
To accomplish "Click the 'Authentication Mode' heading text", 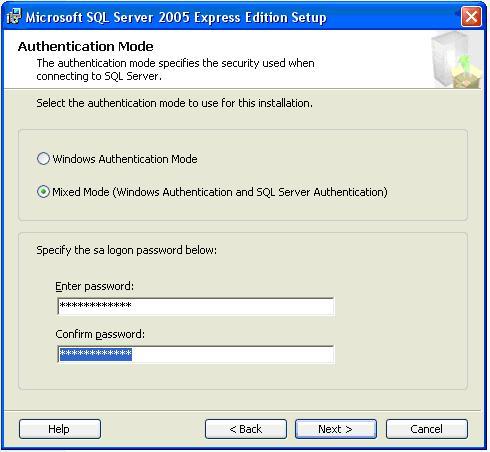I will click(x=86, y=46).
